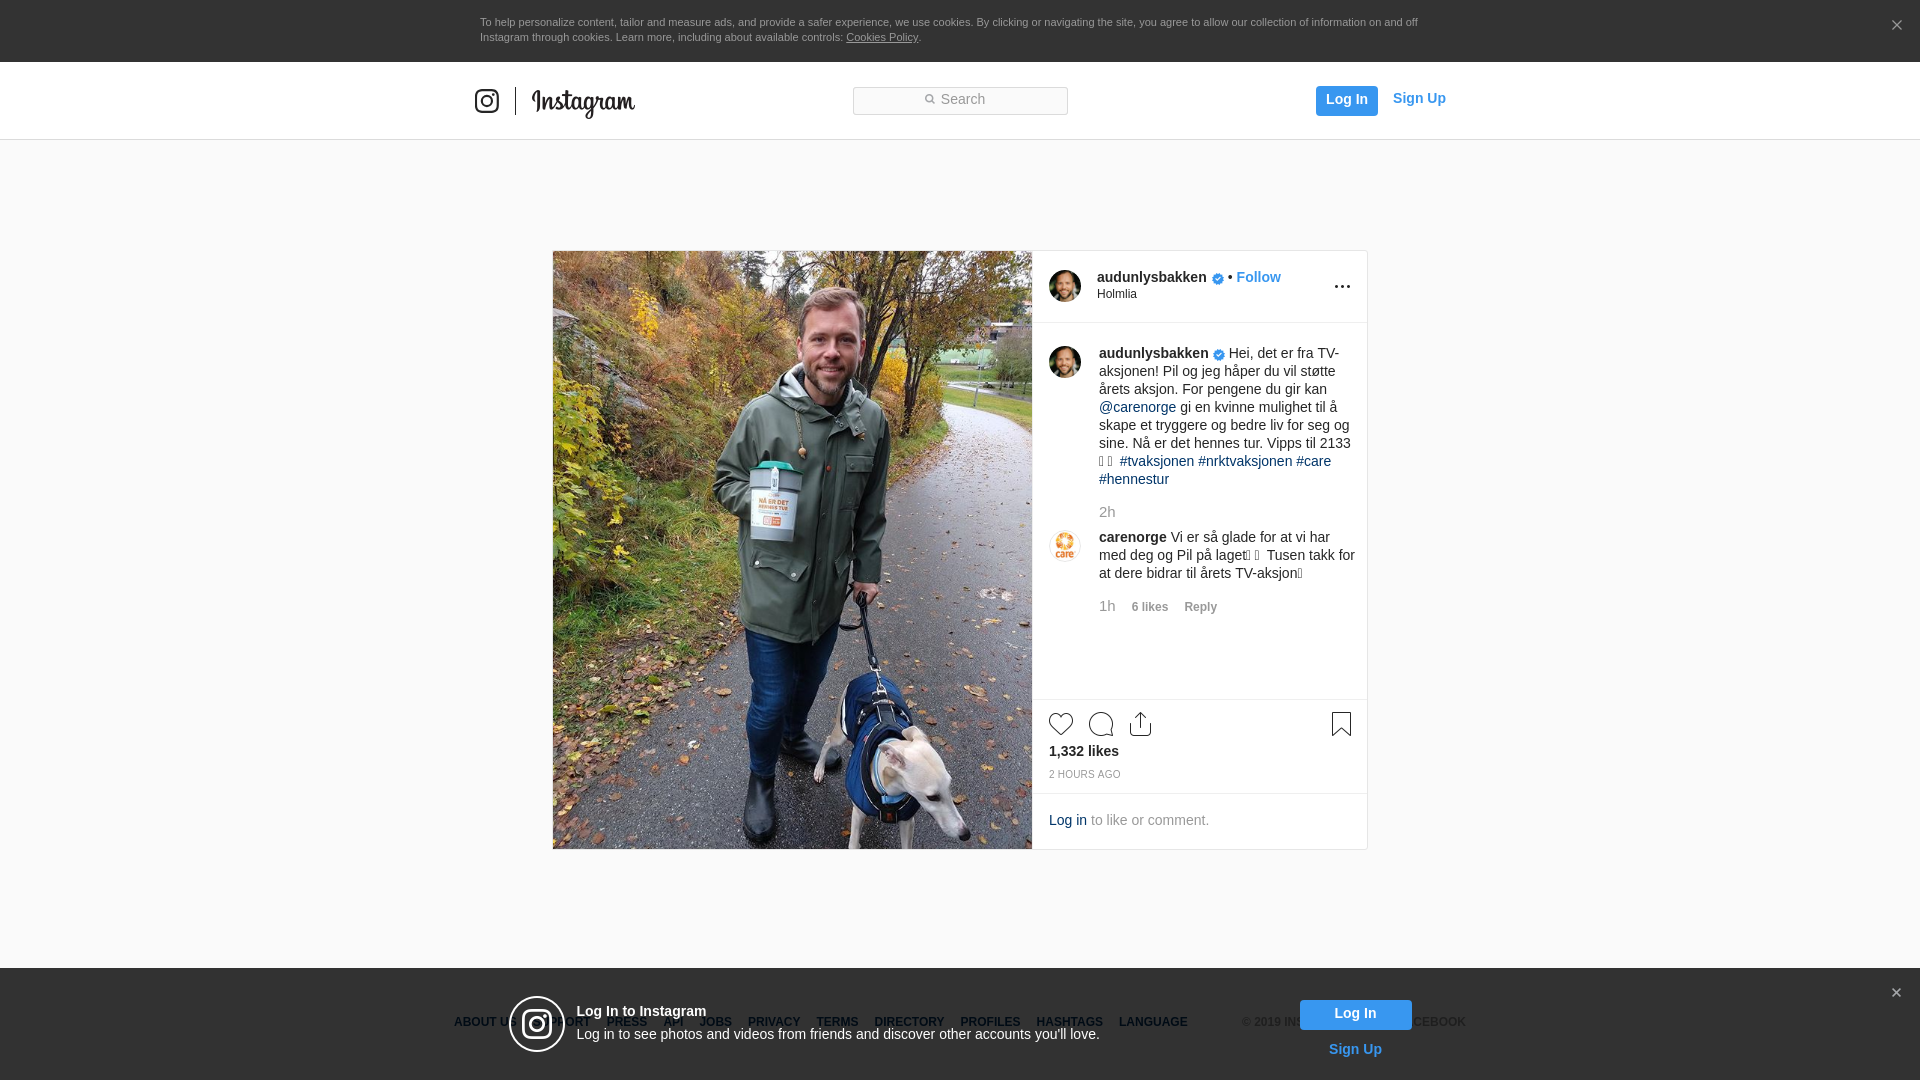The width and height of the screenshot is (1920, 1080).
Task: Click audunlysbakken avatar next to caption
Action: click(x=1065, y=362)
